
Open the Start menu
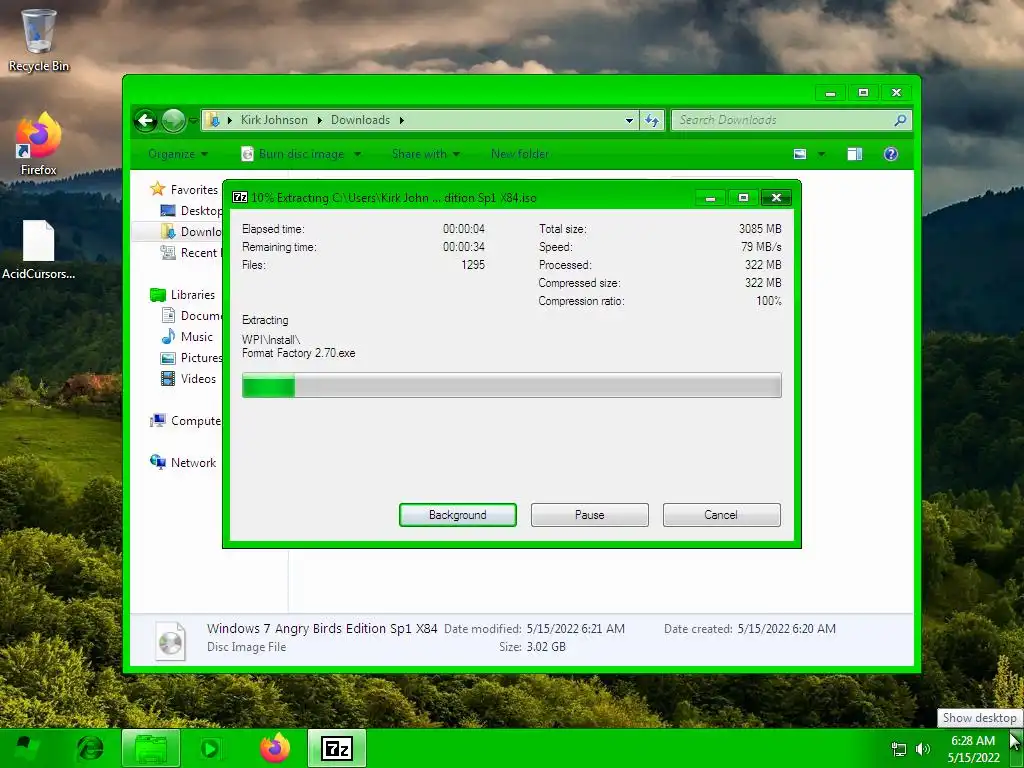pos(26,748)
